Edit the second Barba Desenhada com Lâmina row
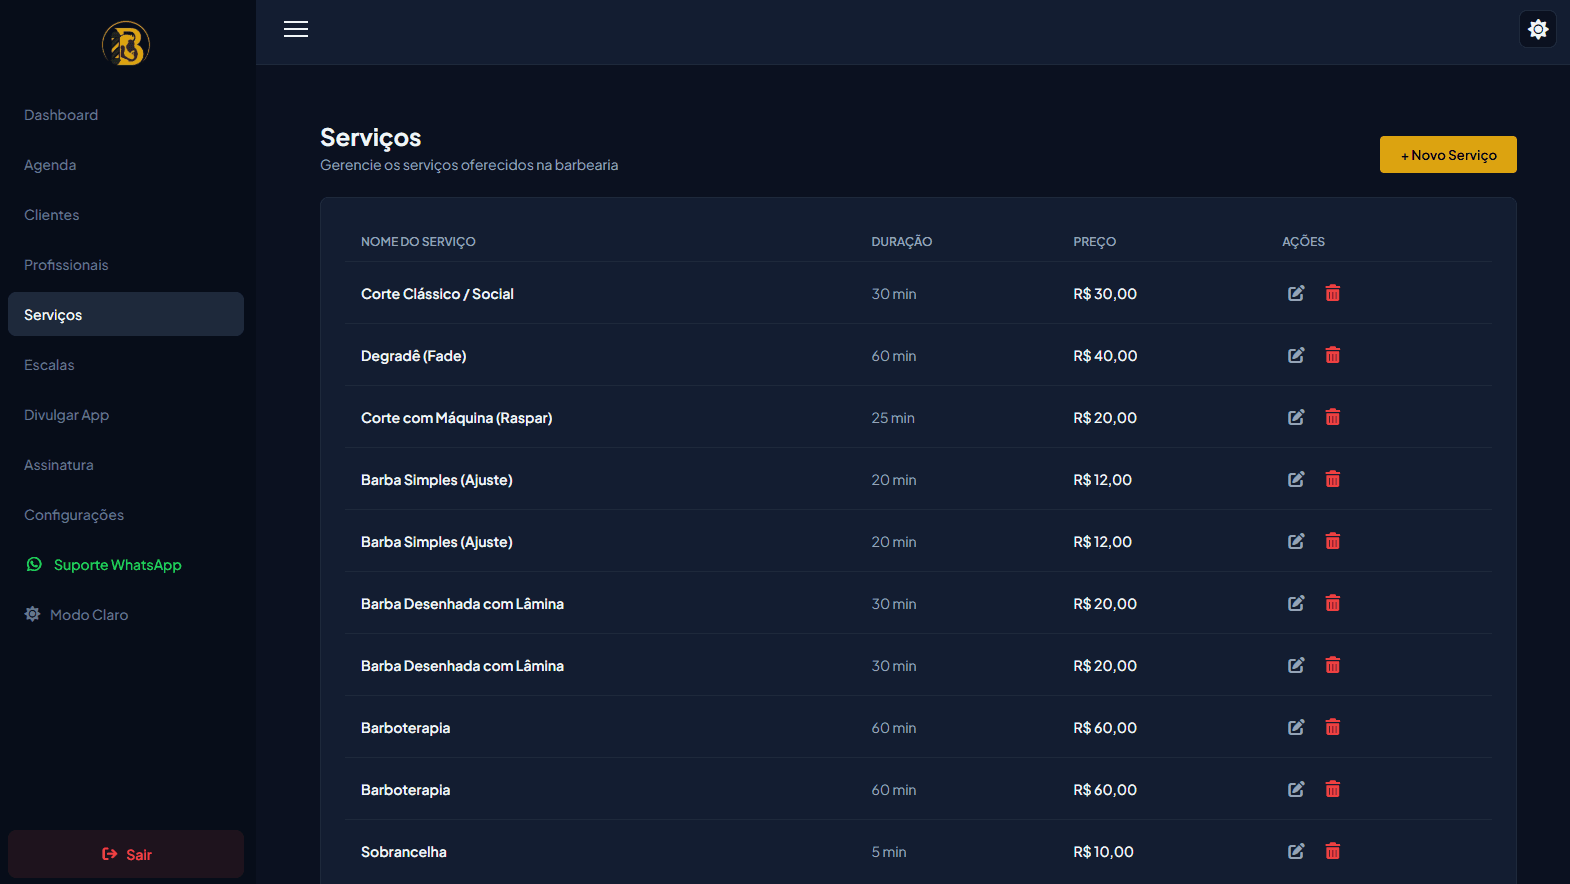This screenshot has width=1570, height=884. (1296, 665)
